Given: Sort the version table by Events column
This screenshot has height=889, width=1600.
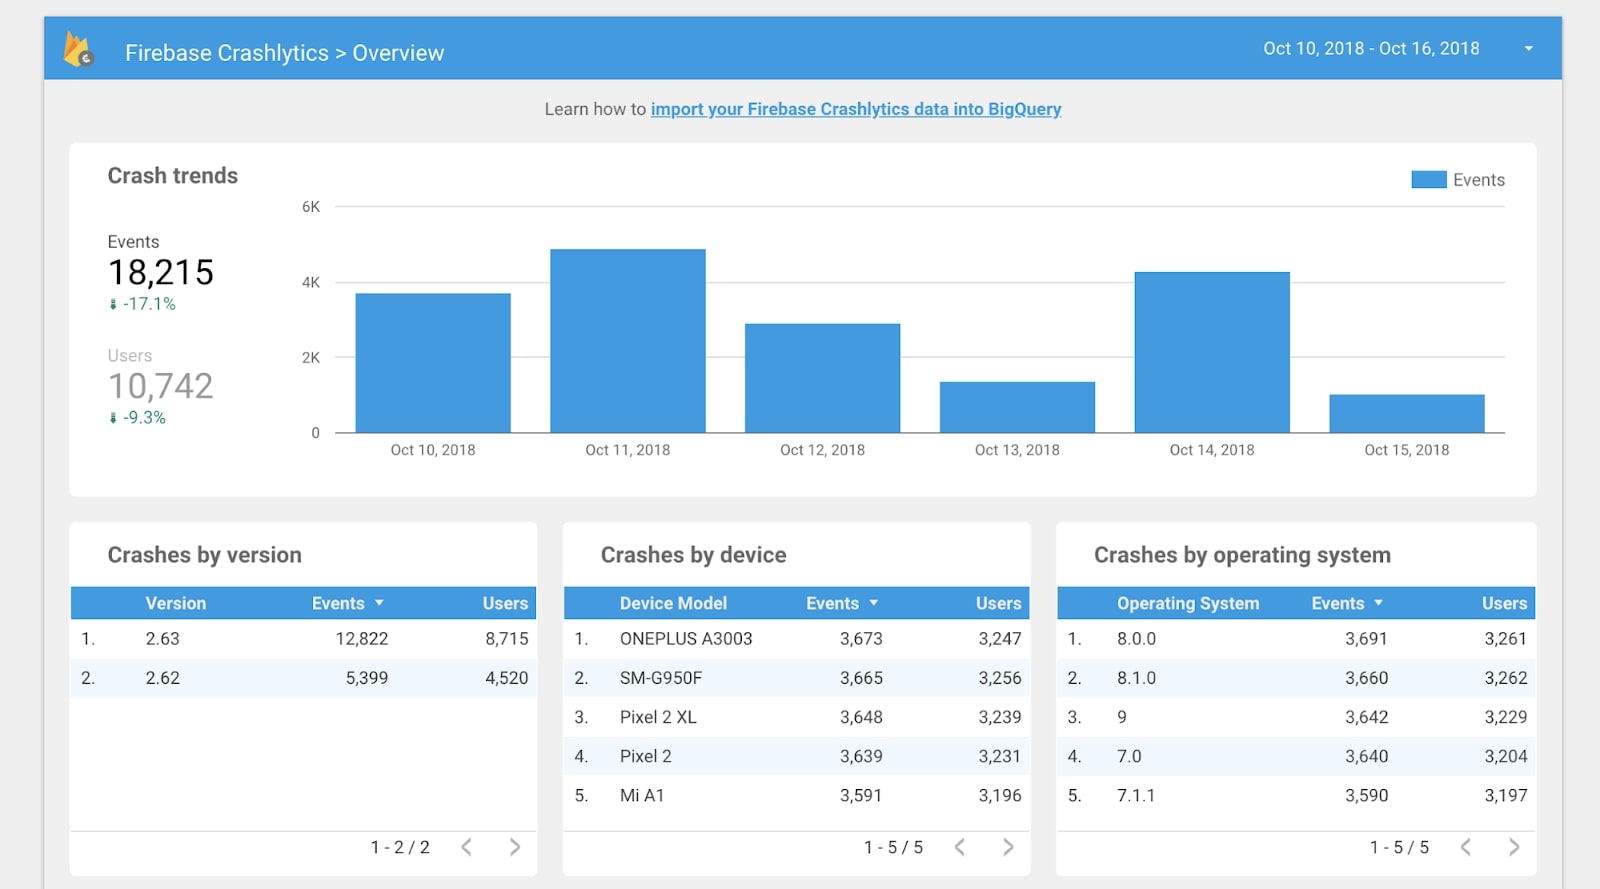Looking at the screenshot, I should 338,603.
